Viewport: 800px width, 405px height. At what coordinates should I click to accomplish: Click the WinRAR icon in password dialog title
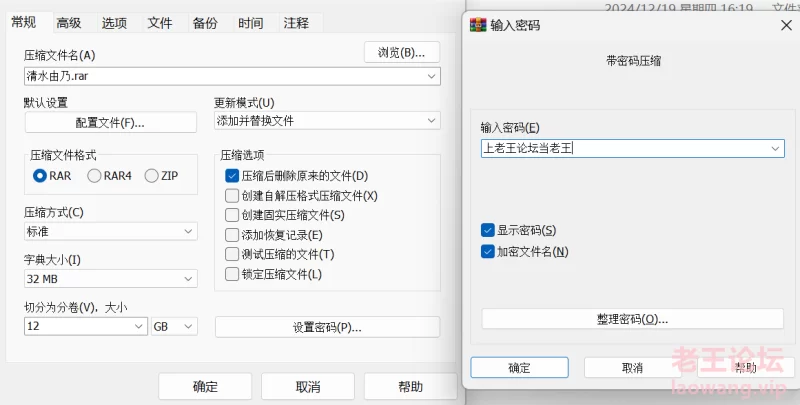click(x=478, y=25)
